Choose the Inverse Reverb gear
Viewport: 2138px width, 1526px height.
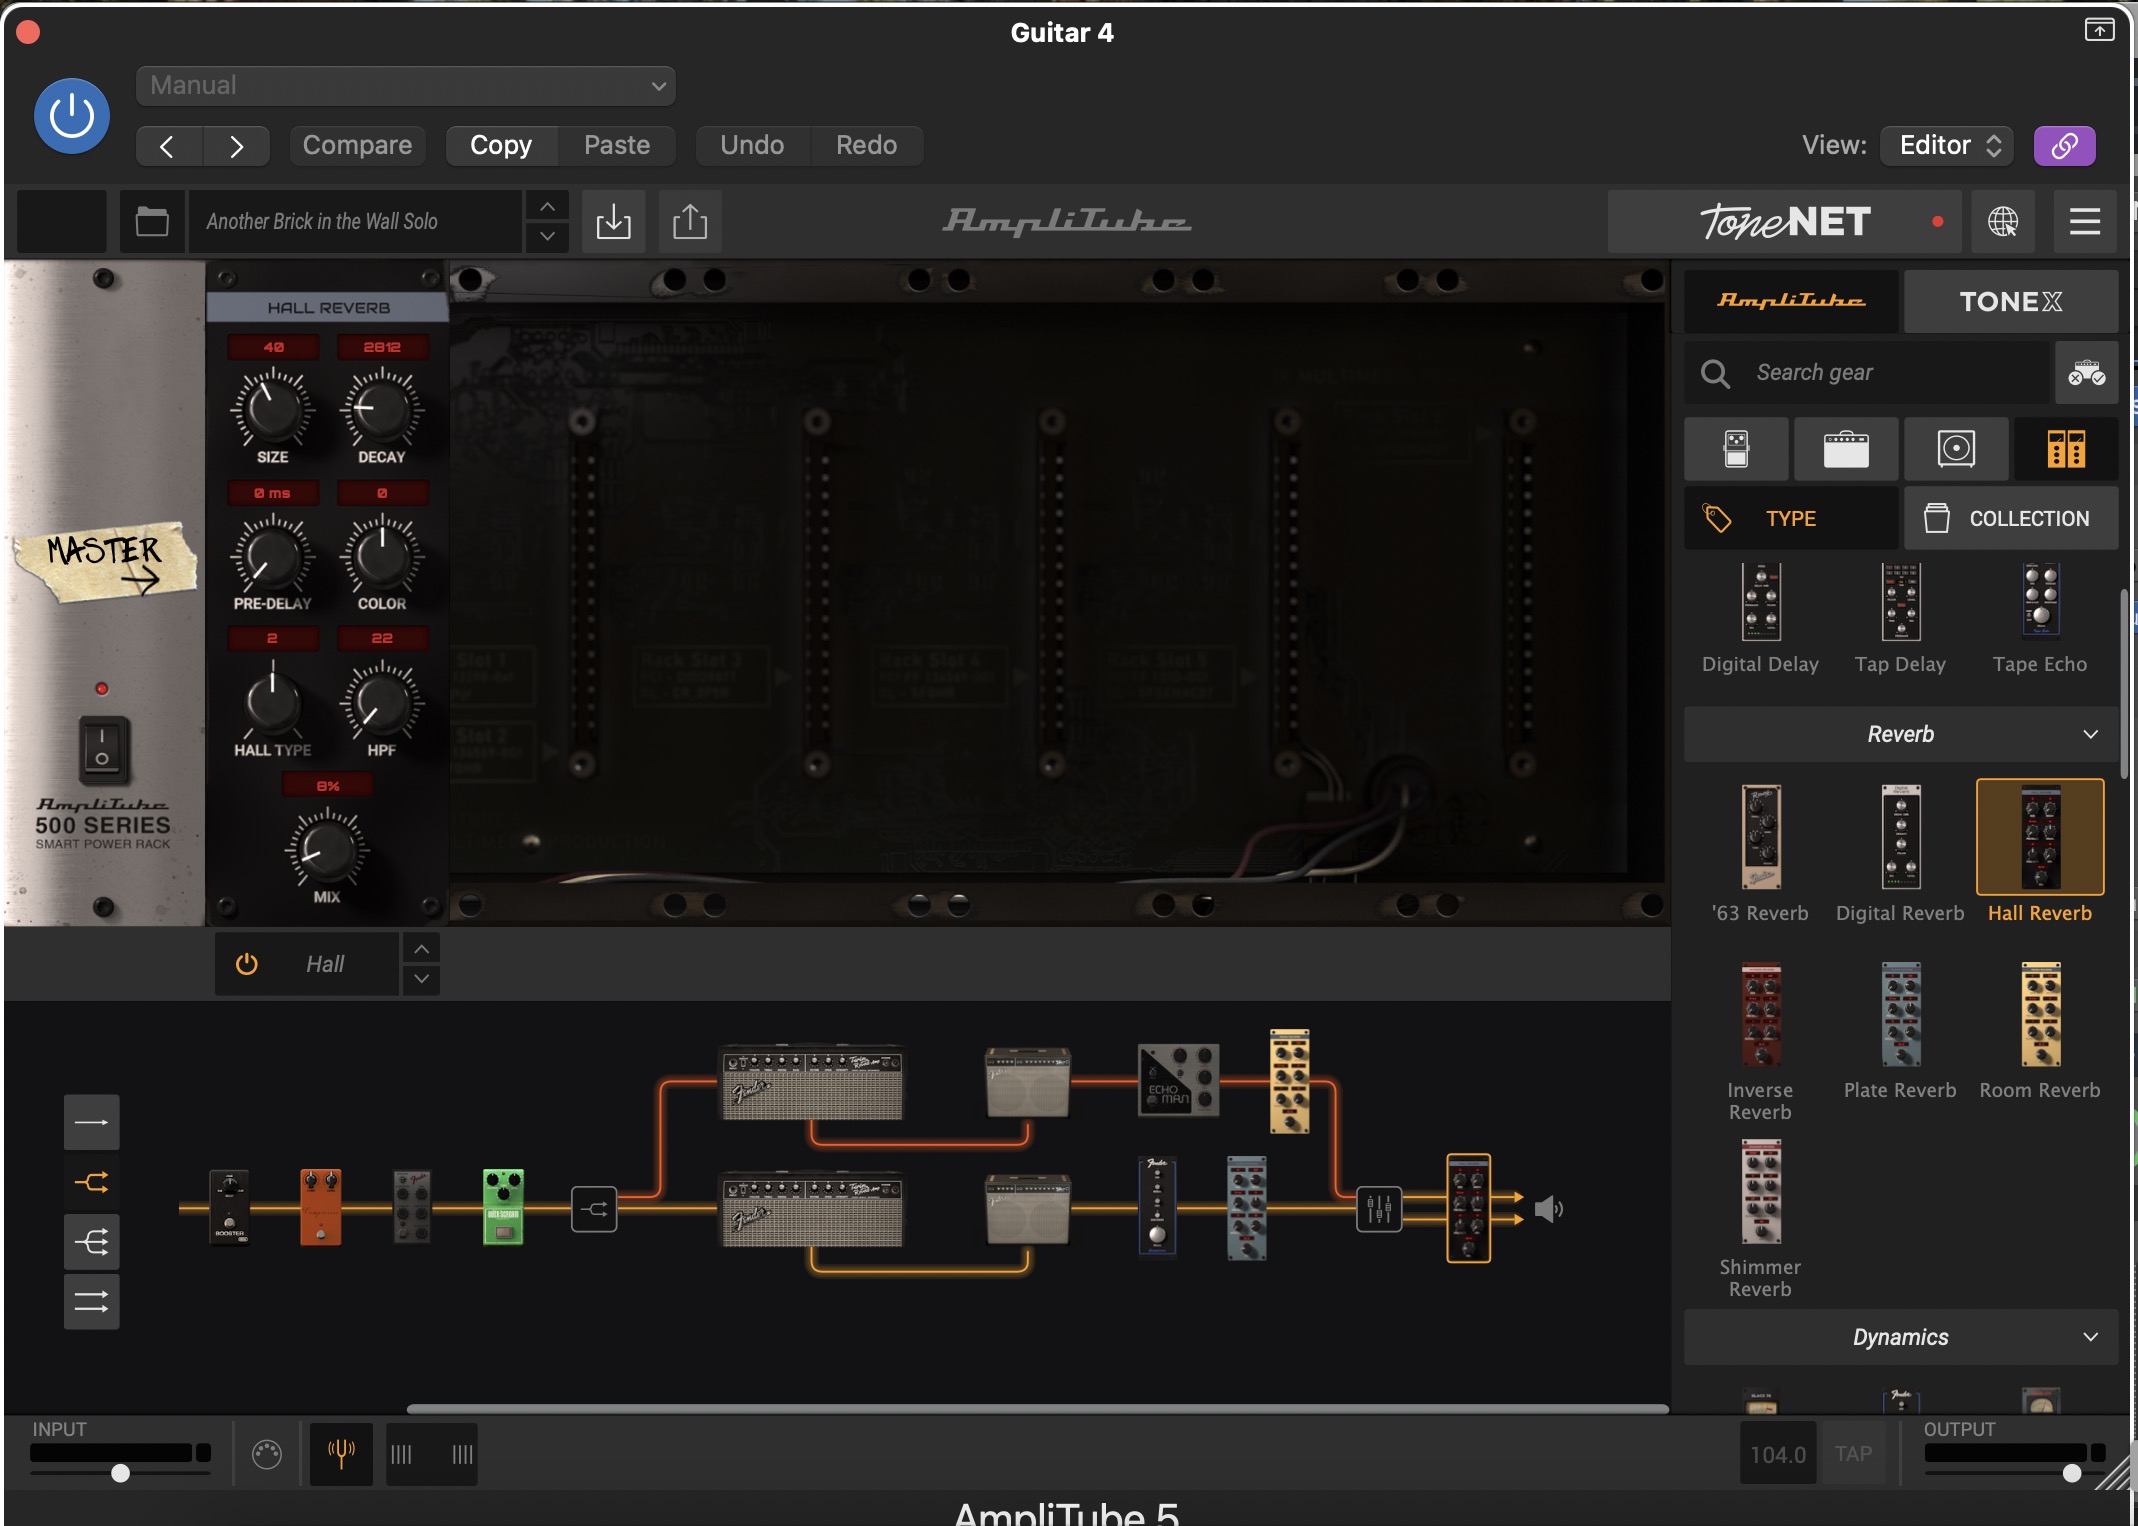1761,1015
